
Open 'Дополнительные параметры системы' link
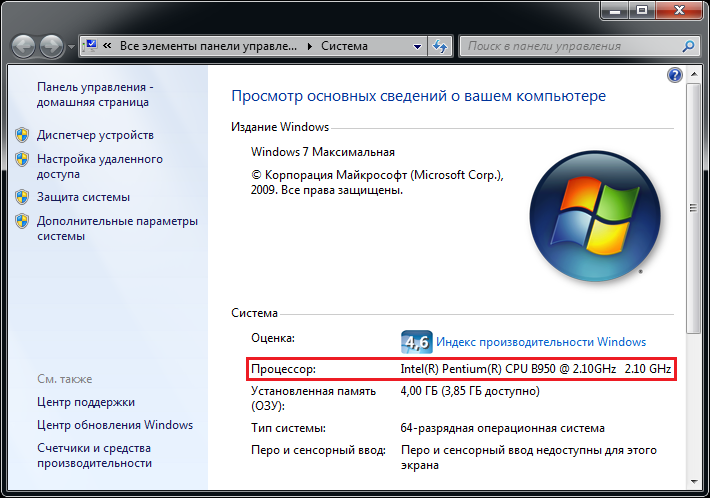coord(117,228)
